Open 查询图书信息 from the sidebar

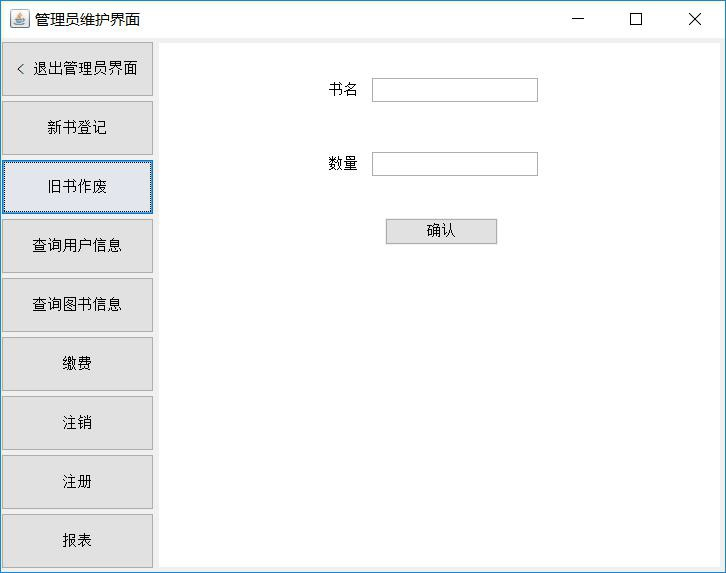tap(77, 305)
